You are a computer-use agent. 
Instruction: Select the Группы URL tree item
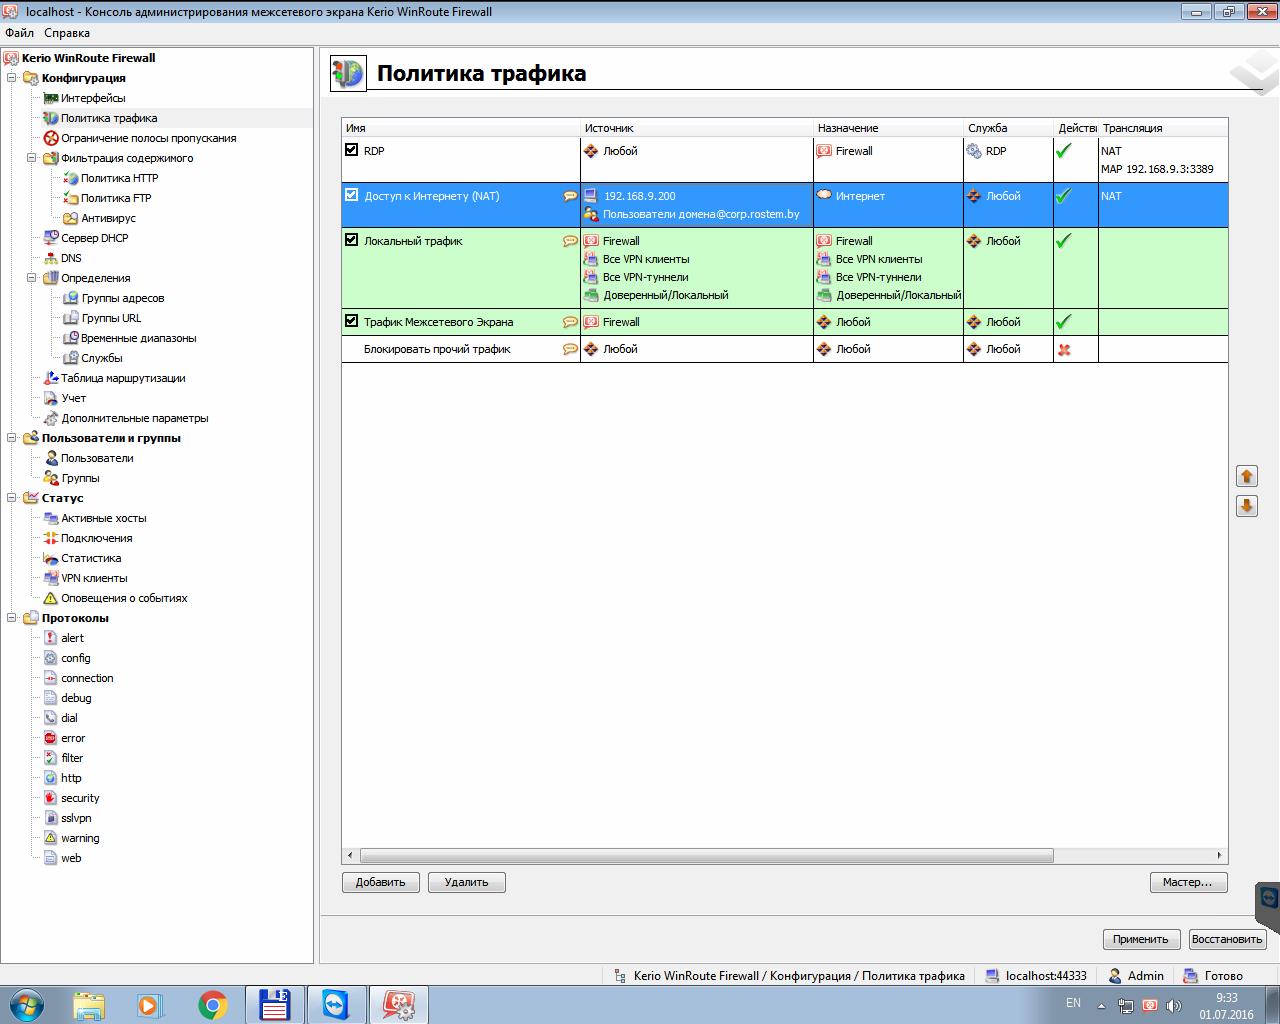coord(111,318)
